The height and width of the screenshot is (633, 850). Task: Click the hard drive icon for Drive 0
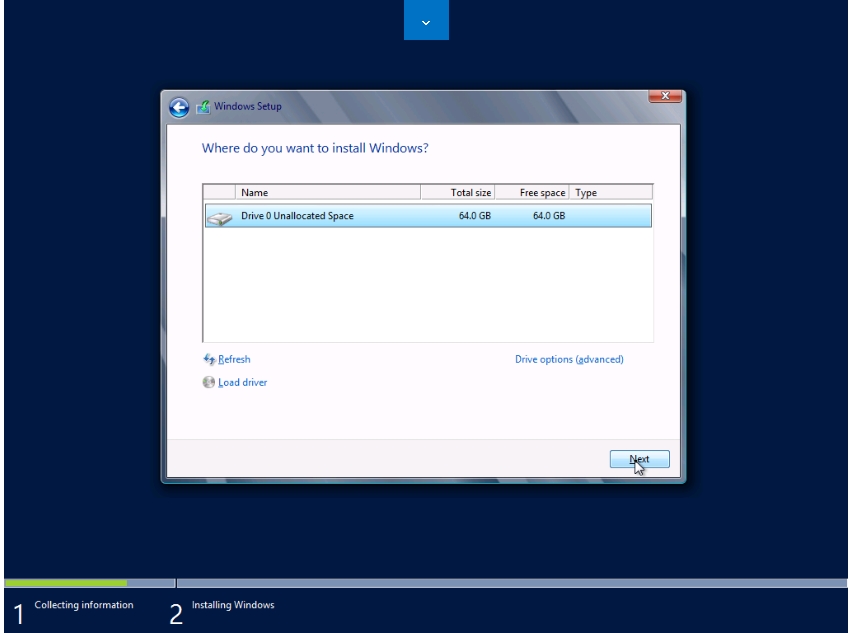220,218
